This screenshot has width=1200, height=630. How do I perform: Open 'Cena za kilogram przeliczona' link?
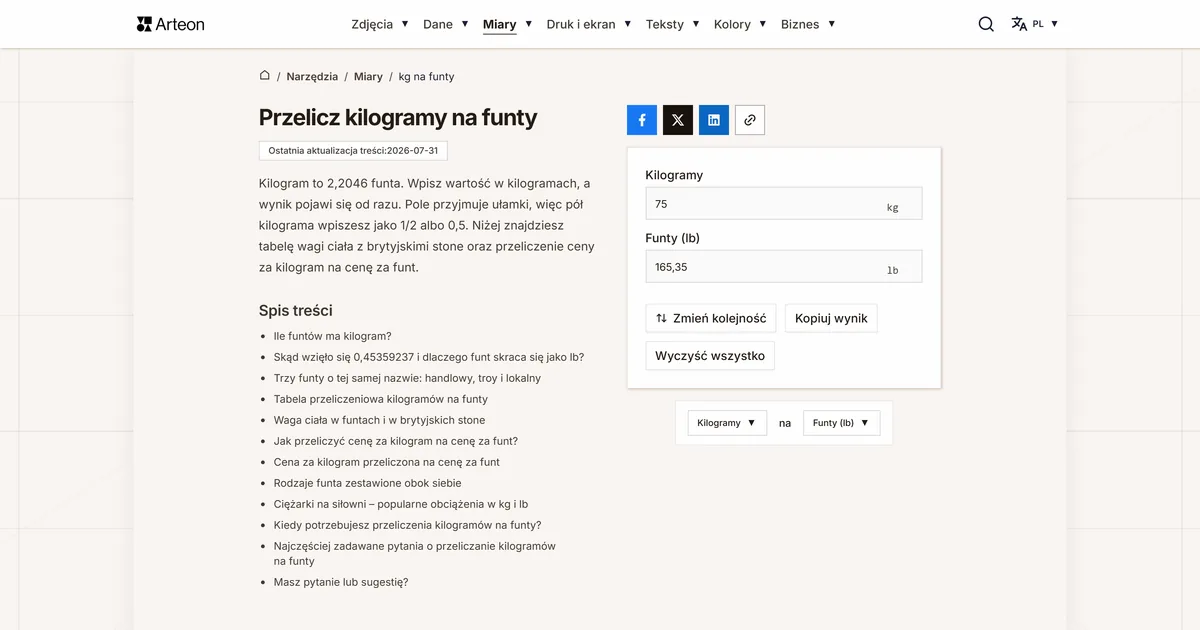[387, 462]
